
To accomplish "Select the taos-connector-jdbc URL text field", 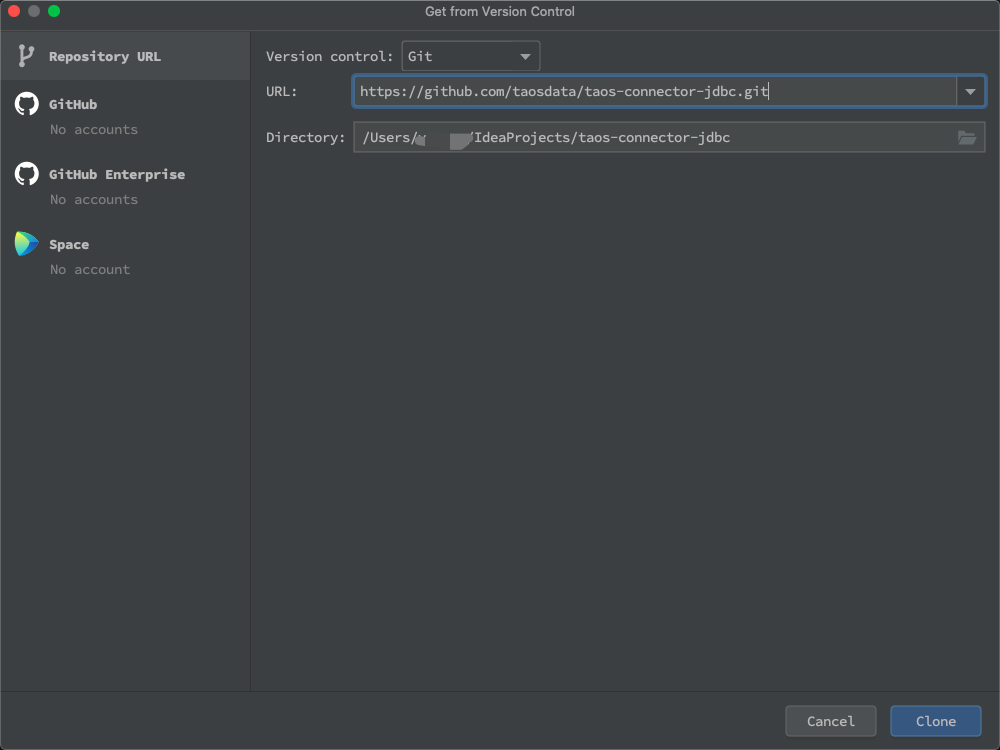I will pyautogui.click(x=650, y=91).
